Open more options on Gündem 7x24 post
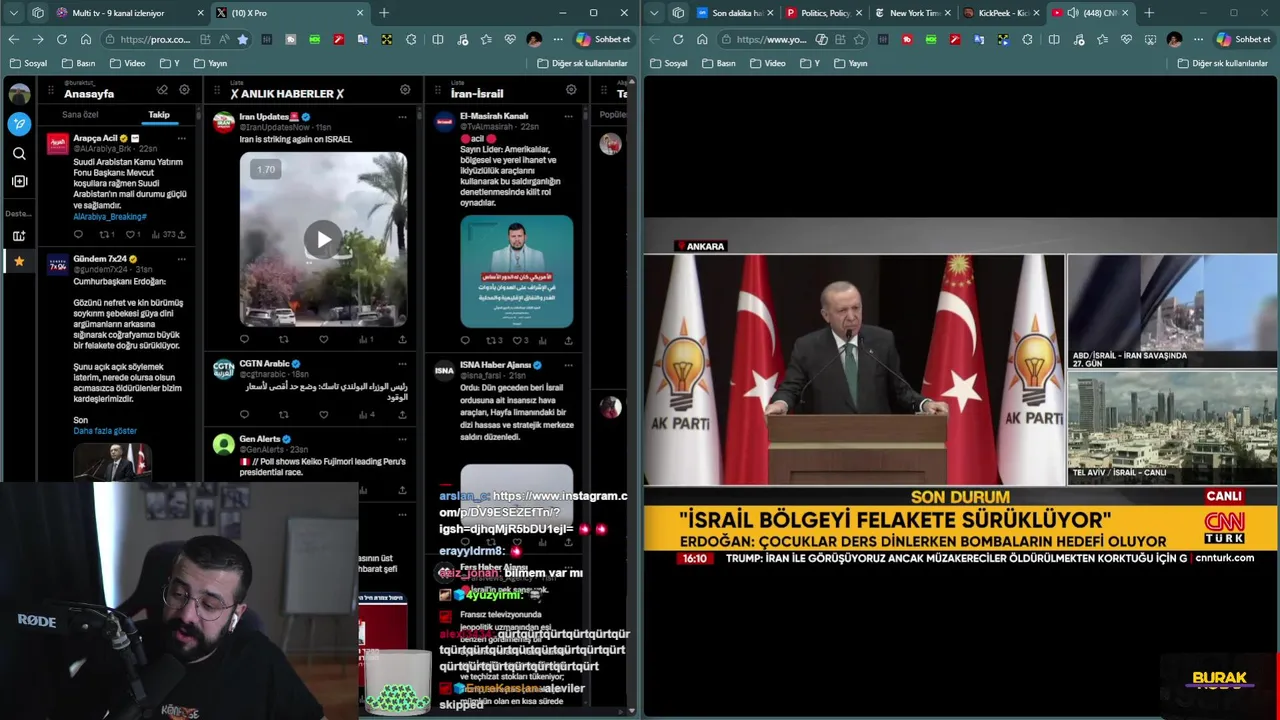 (x=181, y=258)
